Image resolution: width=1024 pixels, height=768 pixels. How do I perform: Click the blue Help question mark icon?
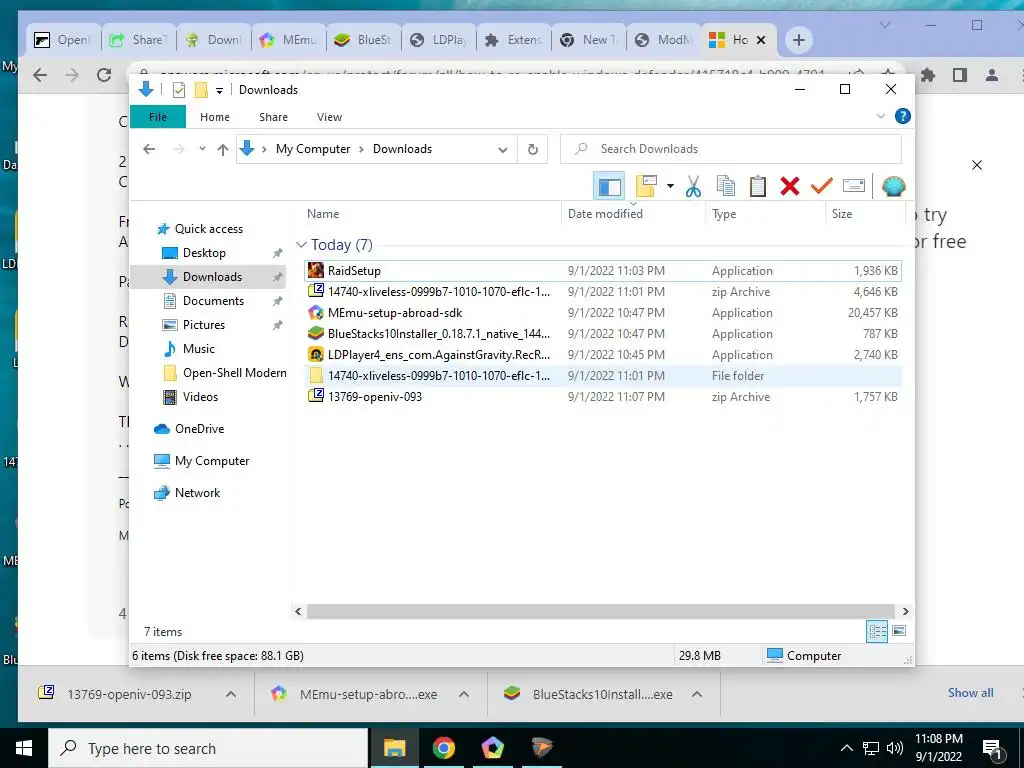coord(903,116)
